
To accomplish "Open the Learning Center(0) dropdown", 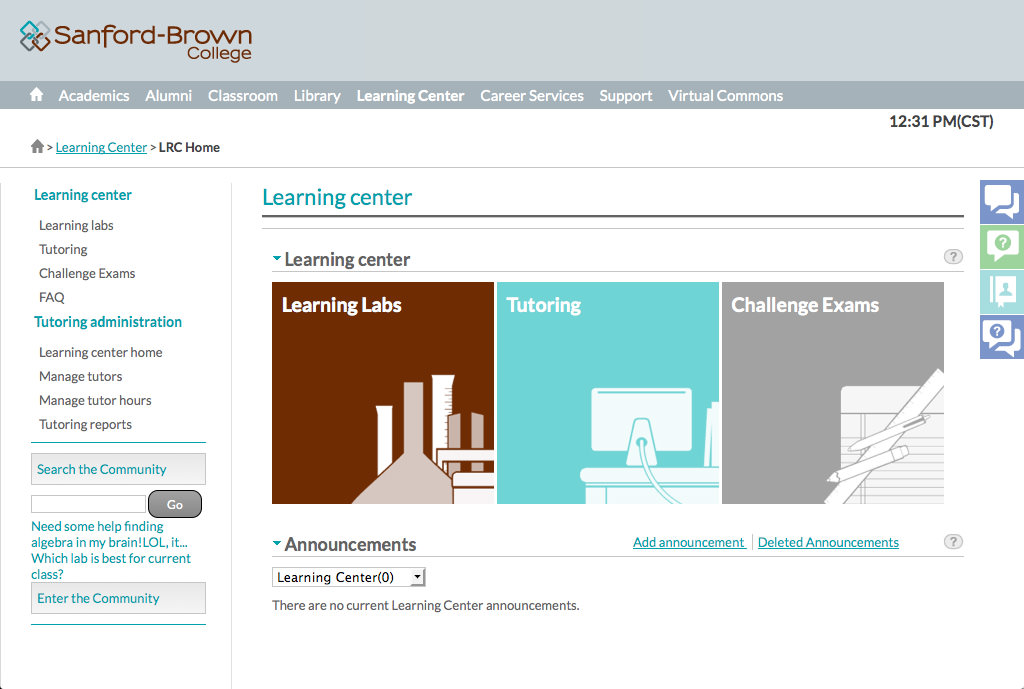I will click(349, 577).
